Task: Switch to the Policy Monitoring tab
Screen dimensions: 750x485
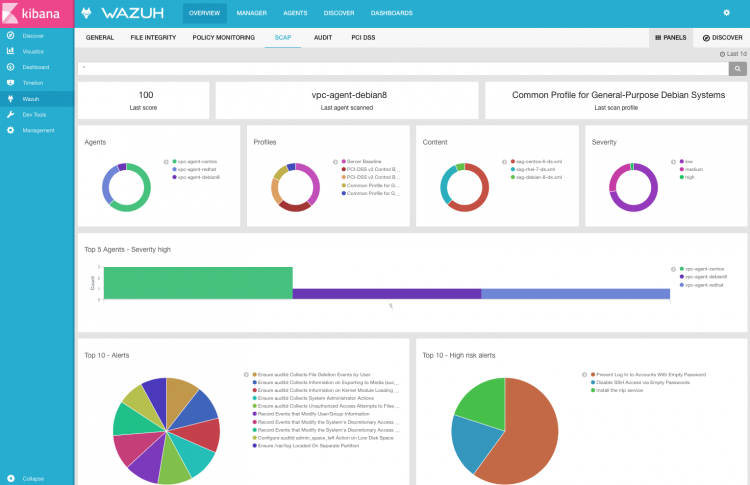Action: coord(224,37)
